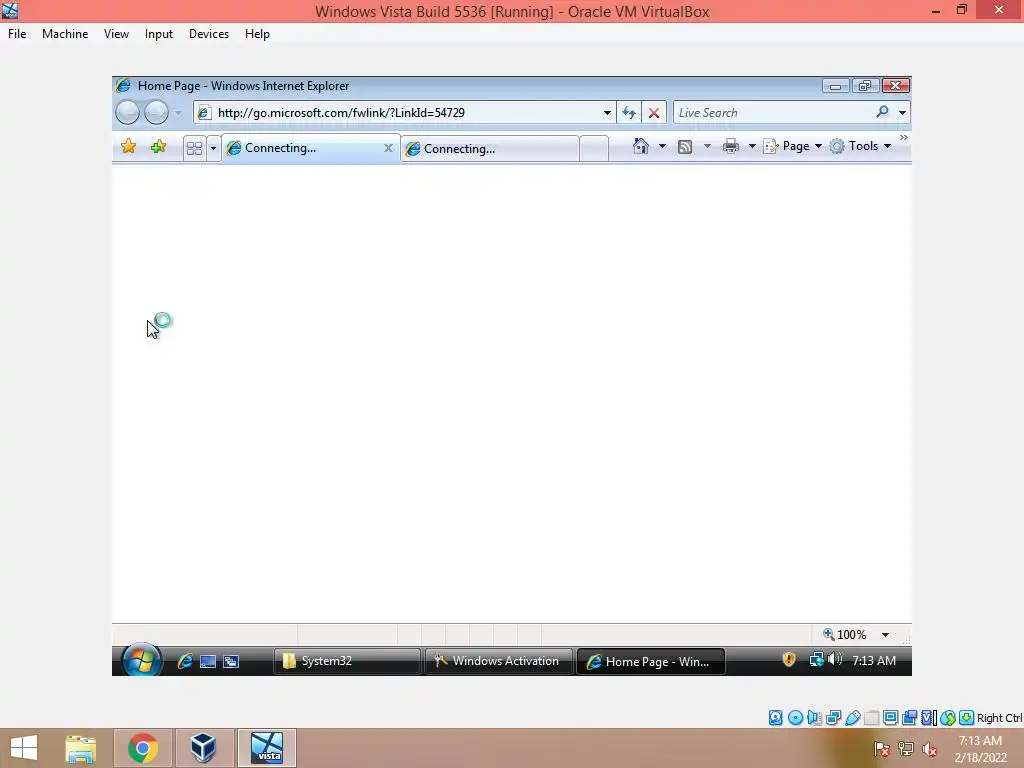1024x768 pixels.
Task: Click the 100% zoom level button
Action: pyautogui.click(x=845, y=634)
